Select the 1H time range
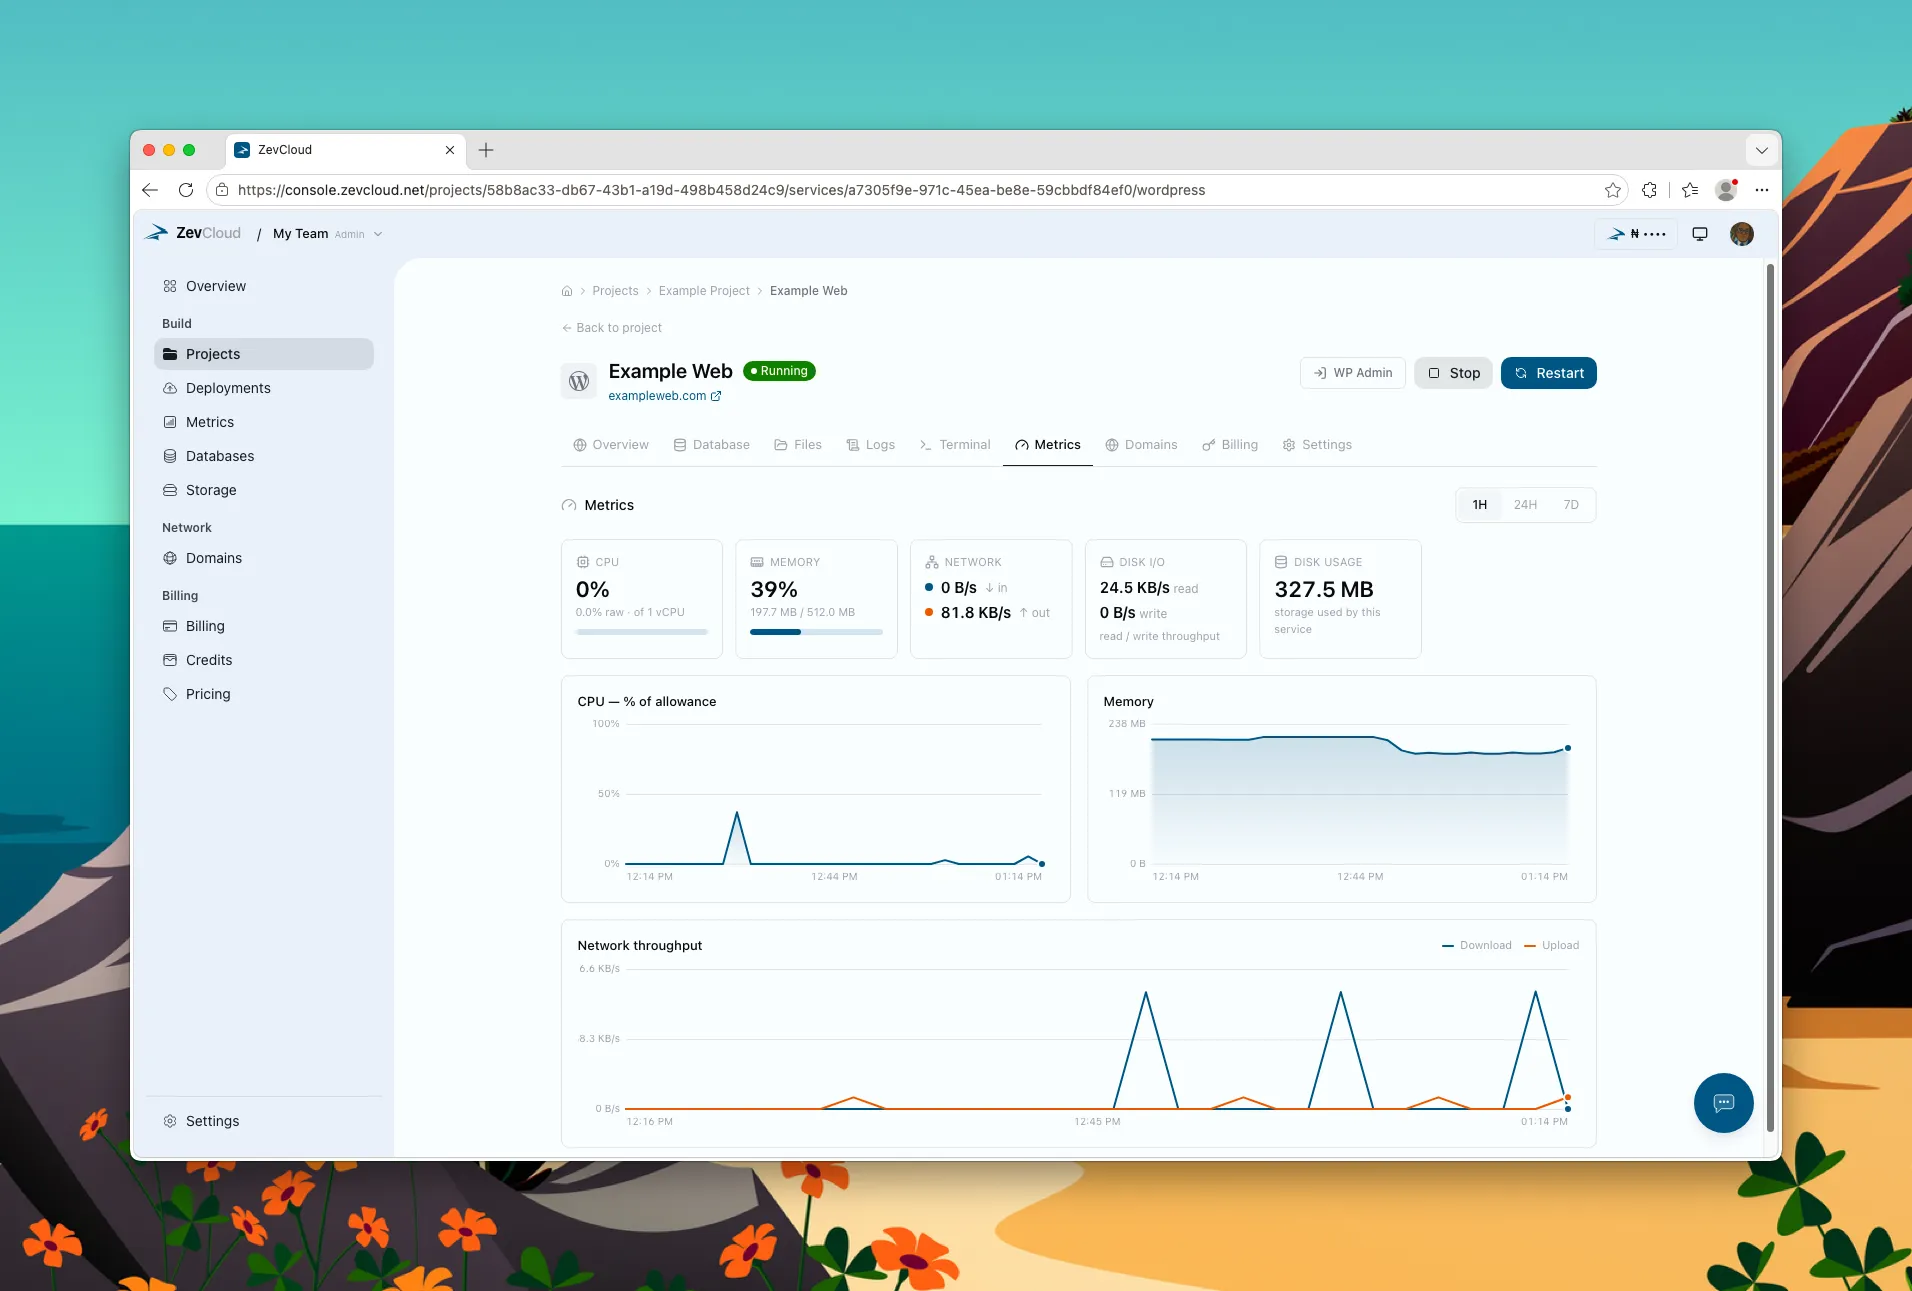The height and width of the screenshot is (1291, 1912). (x=1480, y=505)
